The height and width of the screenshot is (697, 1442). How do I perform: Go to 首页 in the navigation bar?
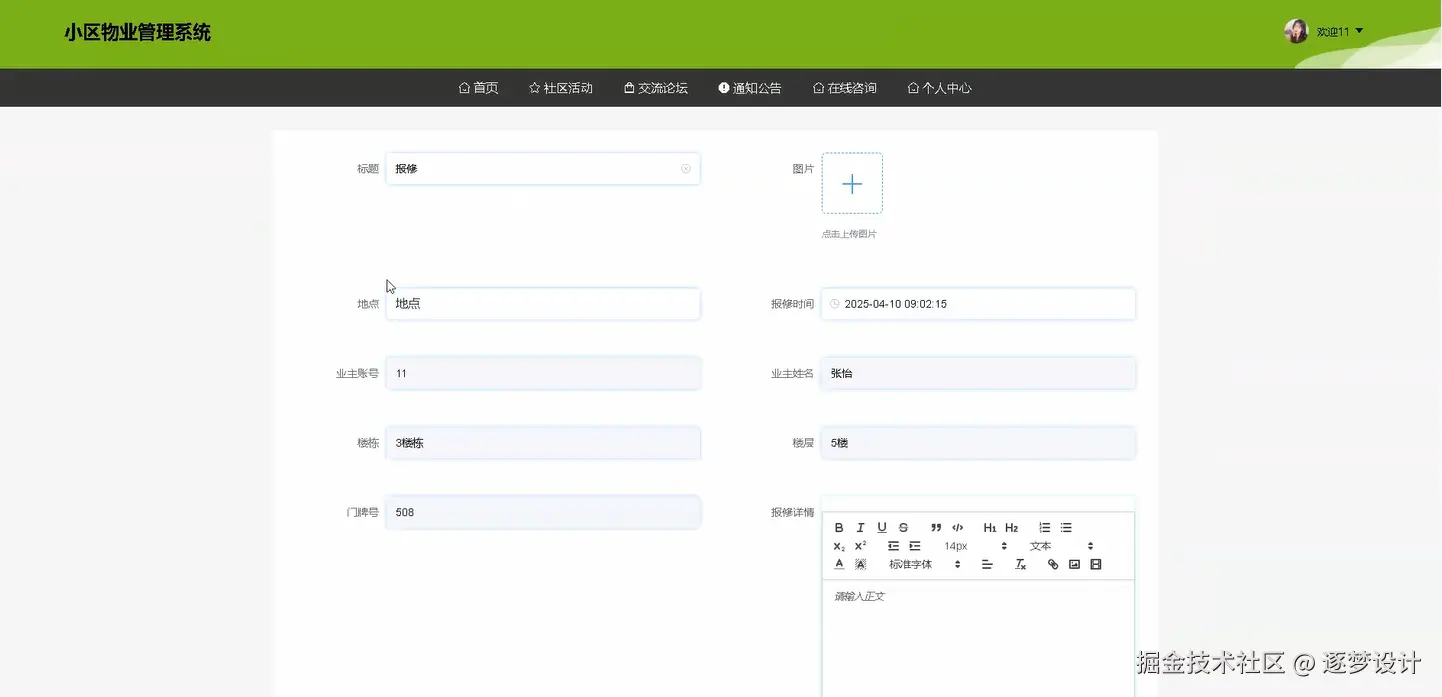pyautogui.click(x=478, y=88)
